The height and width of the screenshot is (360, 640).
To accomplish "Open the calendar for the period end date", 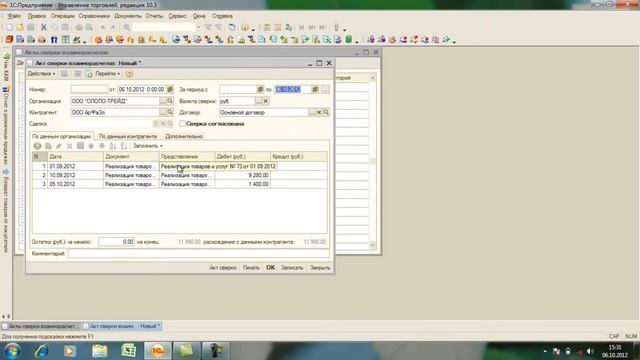I will tap(315, 89).
